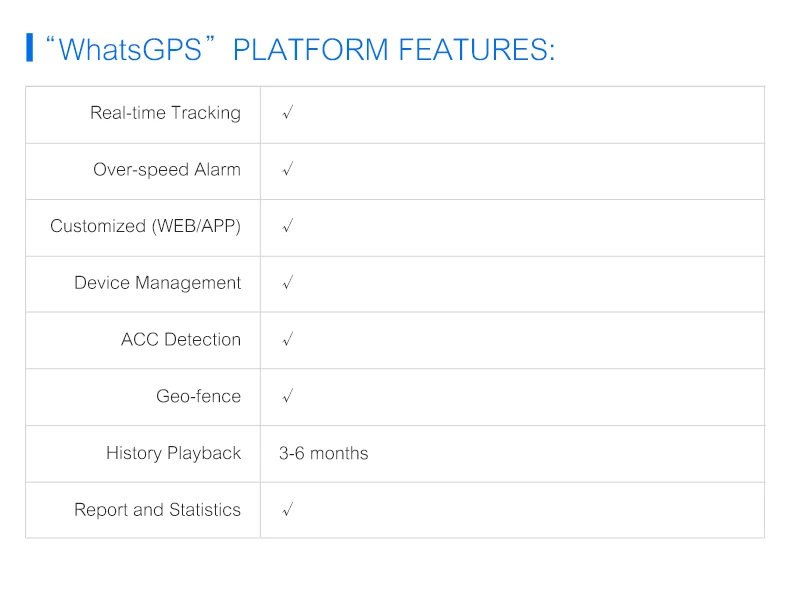The image size is (790, 609).
Task: Click the WhatsGPS title text
Action: pos(130,49)
